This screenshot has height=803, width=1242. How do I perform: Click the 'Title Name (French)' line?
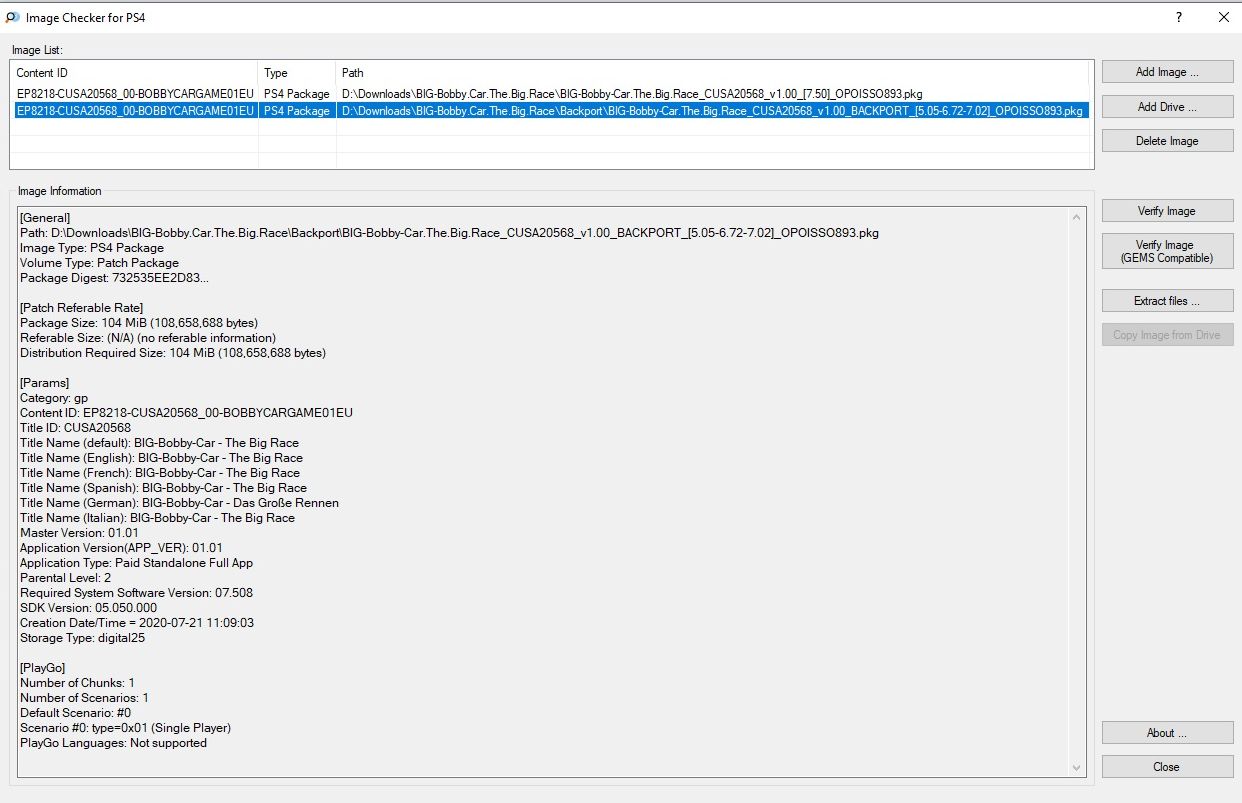[x=160, y=473]
